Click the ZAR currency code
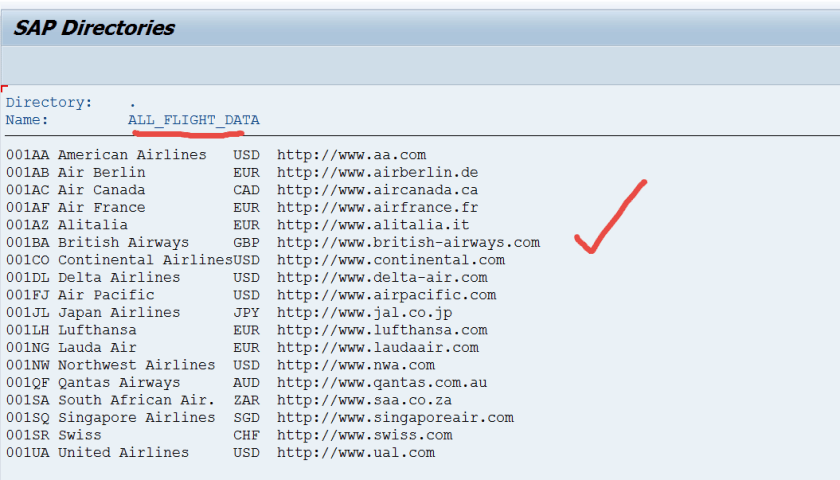This screenshot has height=480, width=840. (246, 400)
